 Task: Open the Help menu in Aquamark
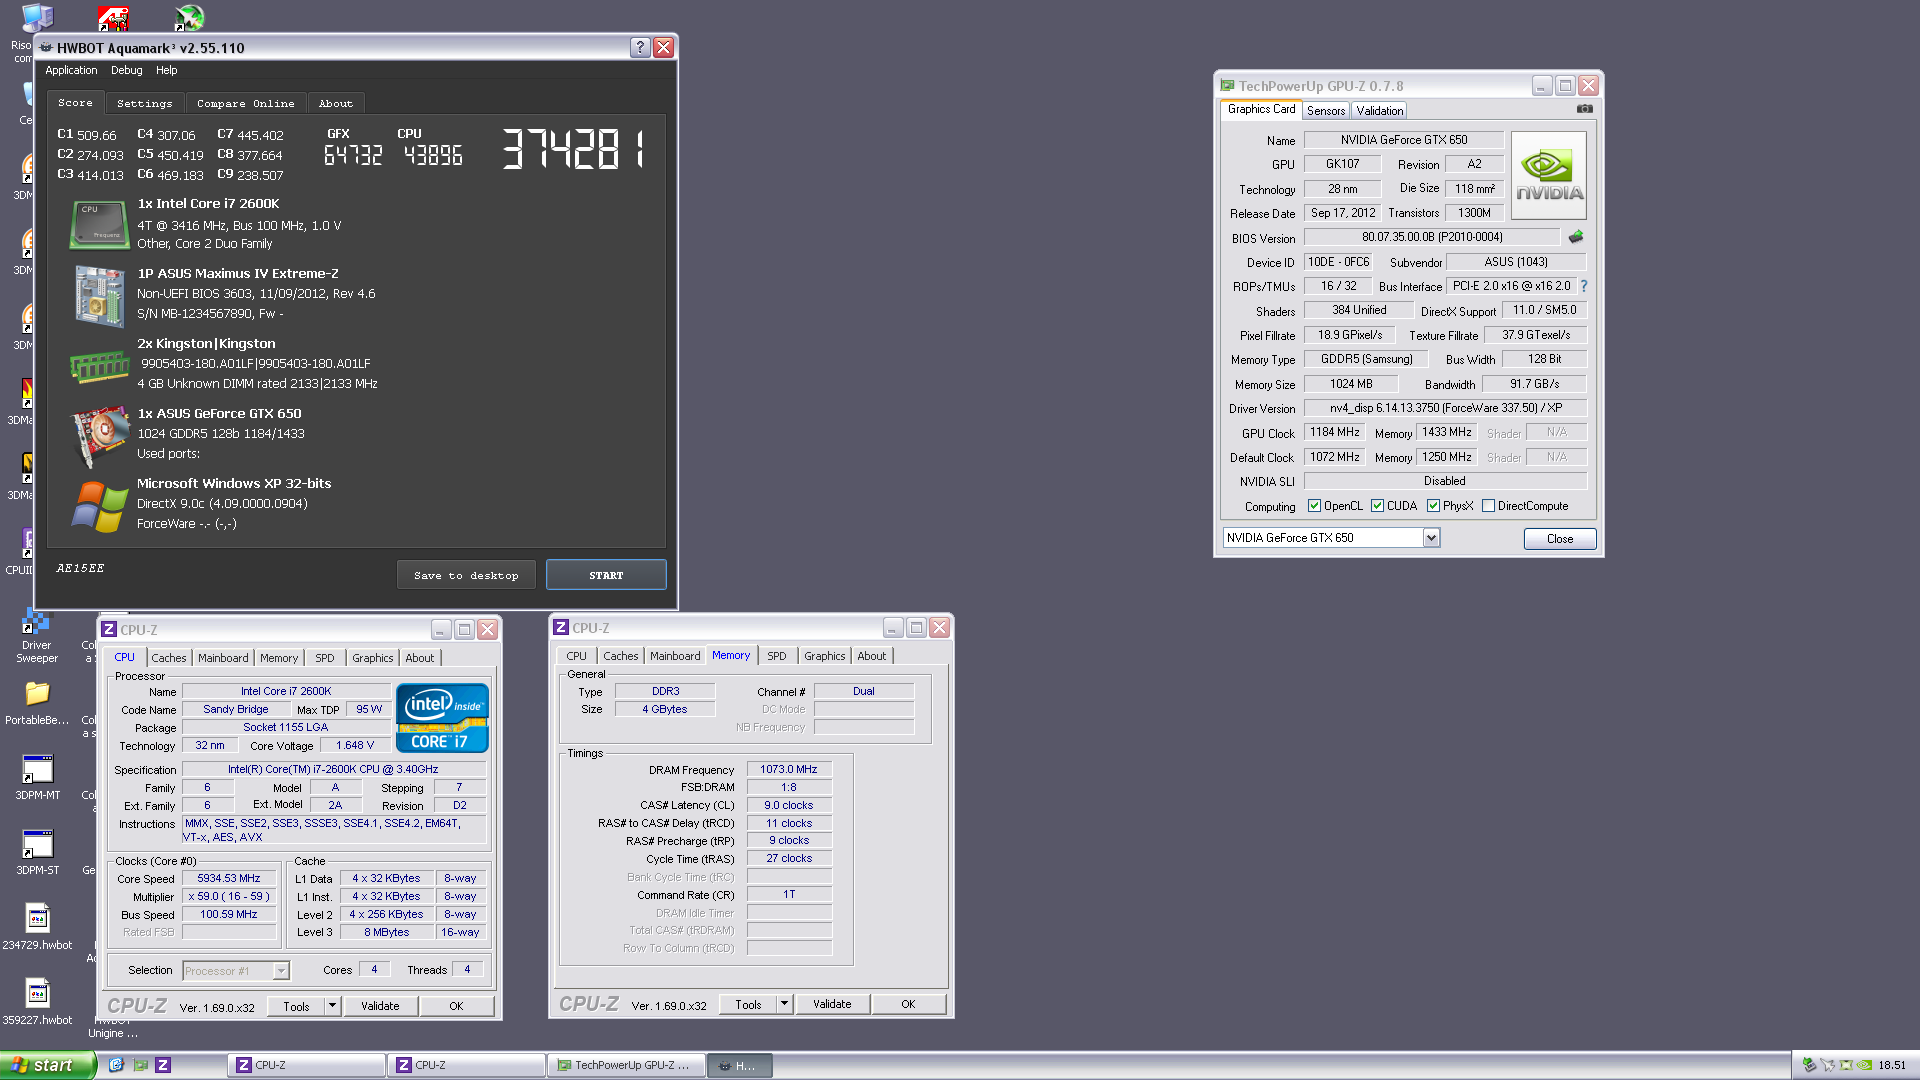167,70
